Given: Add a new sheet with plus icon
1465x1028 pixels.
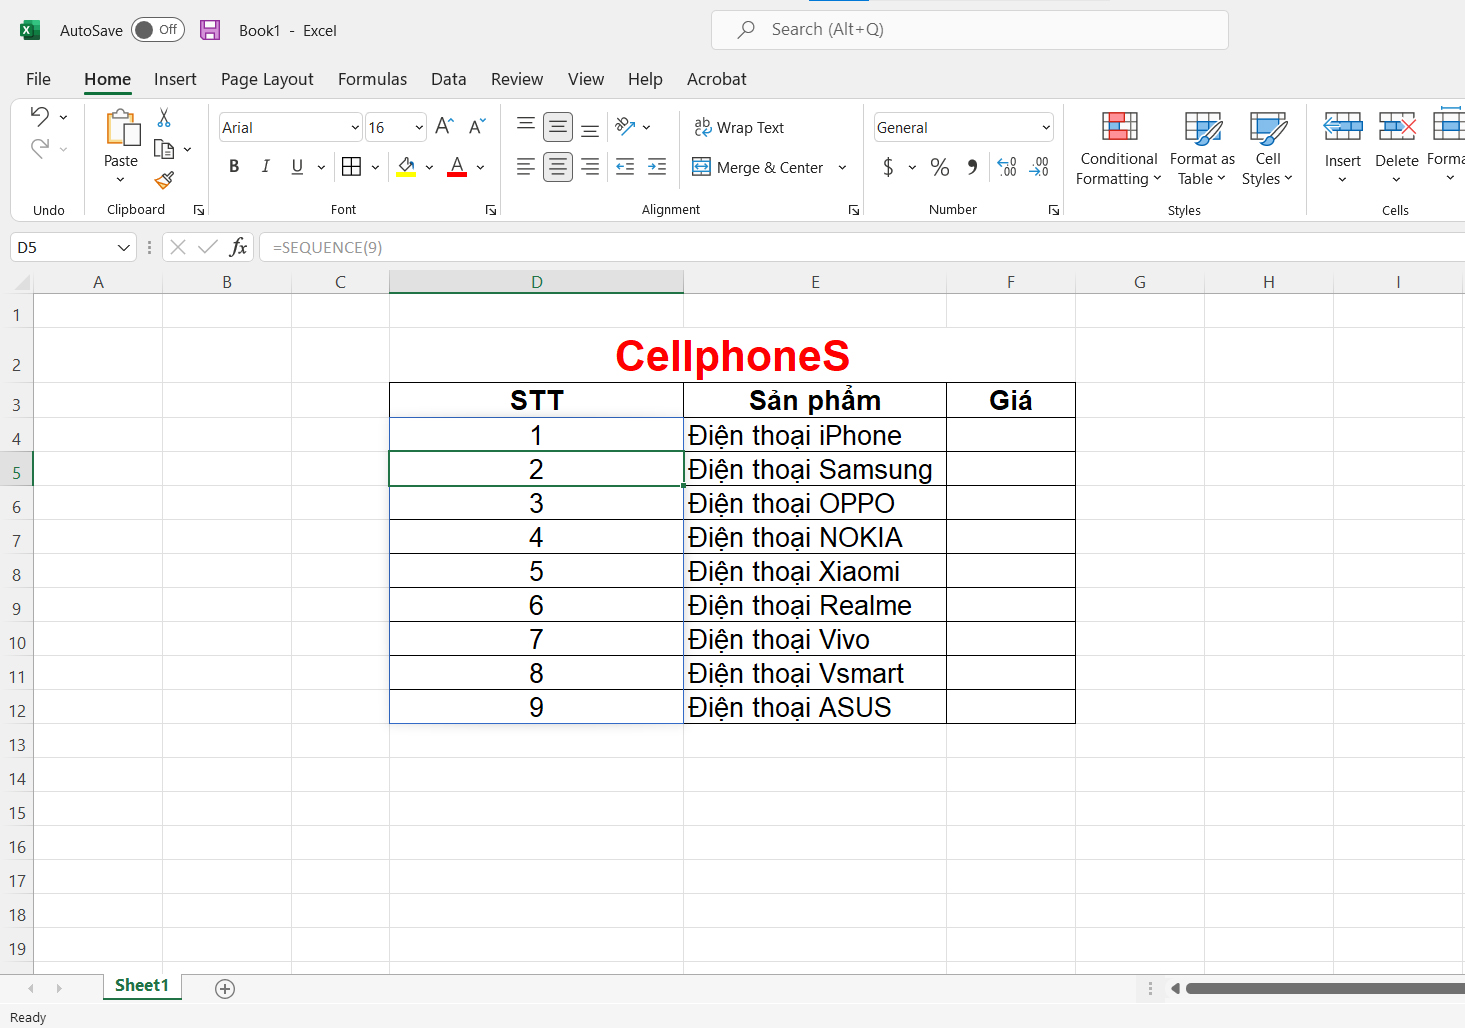Looking at the screenshot, I should (225, 989).
